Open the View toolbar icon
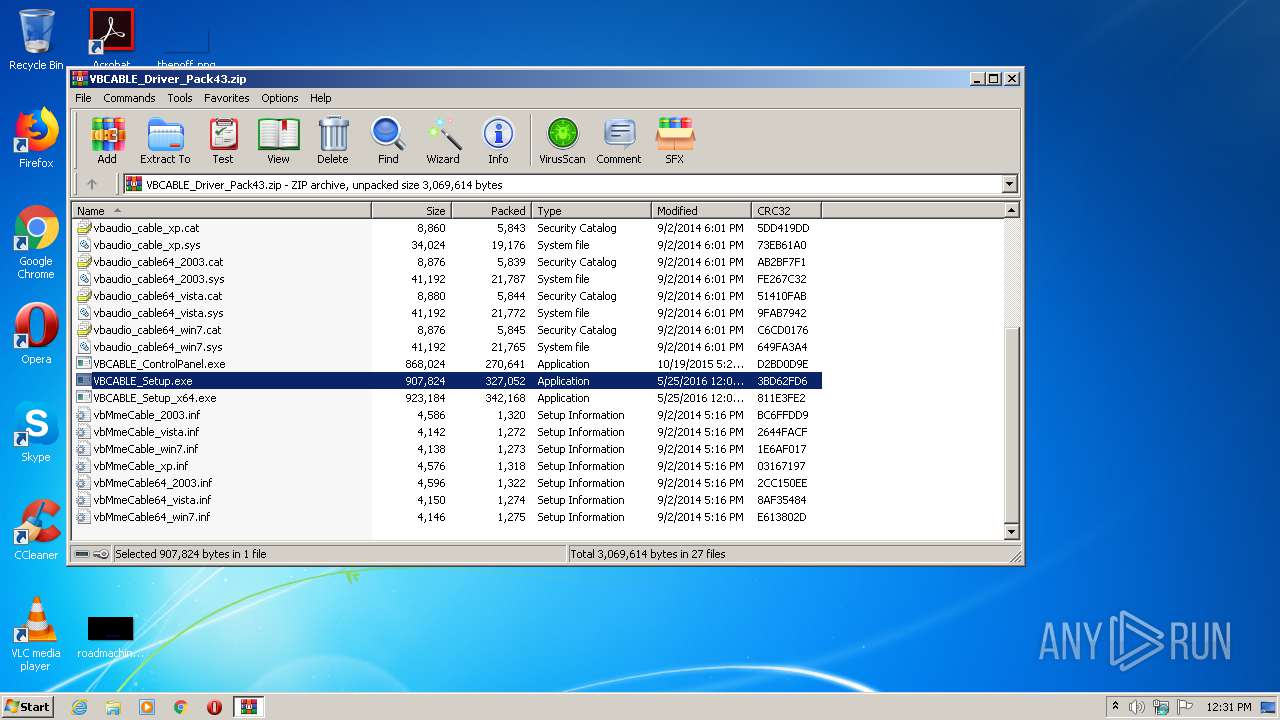Viewport: 1280px width, 720px height. click(x=279, y=140)
